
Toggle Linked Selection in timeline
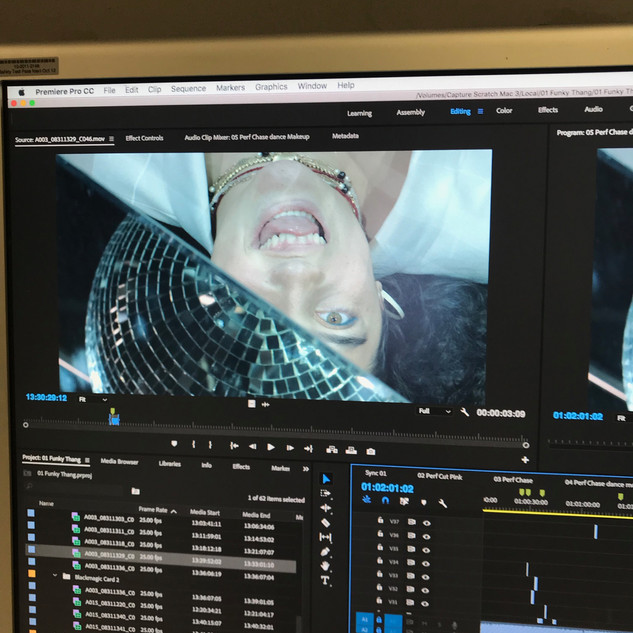coord(404,501)
